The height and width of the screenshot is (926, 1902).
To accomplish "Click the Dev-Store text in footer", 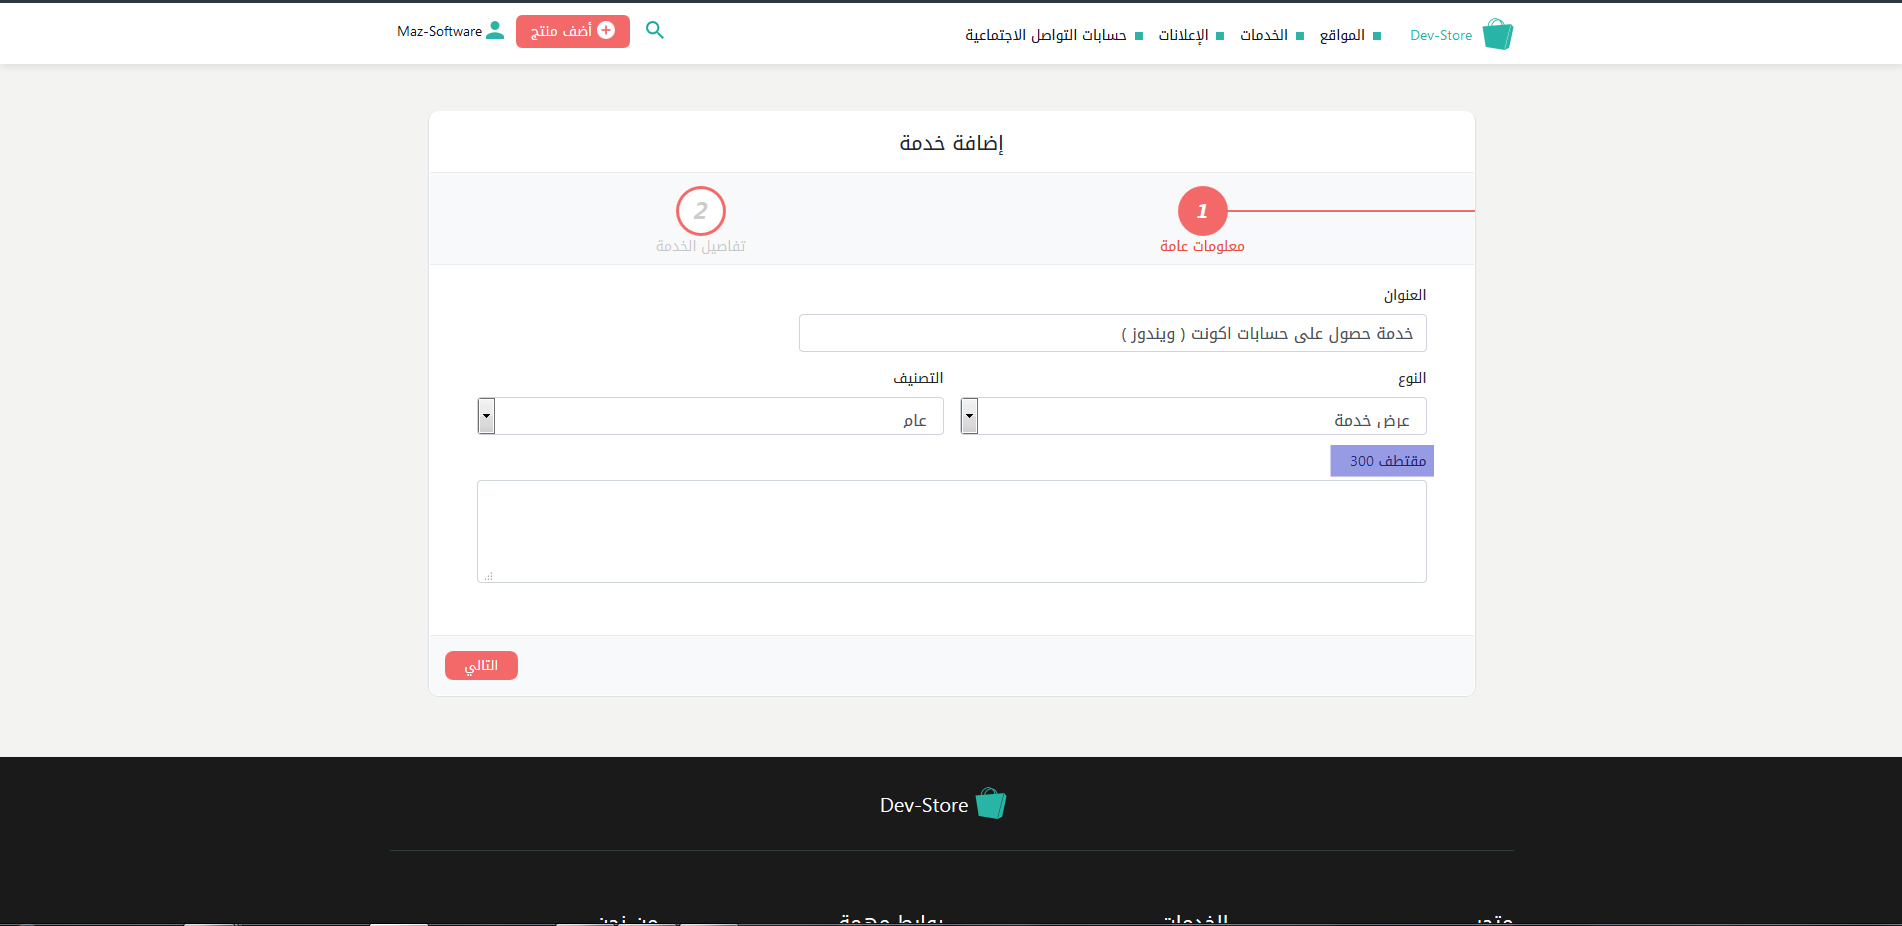I will pyautogui.click(x=923, y=805).
